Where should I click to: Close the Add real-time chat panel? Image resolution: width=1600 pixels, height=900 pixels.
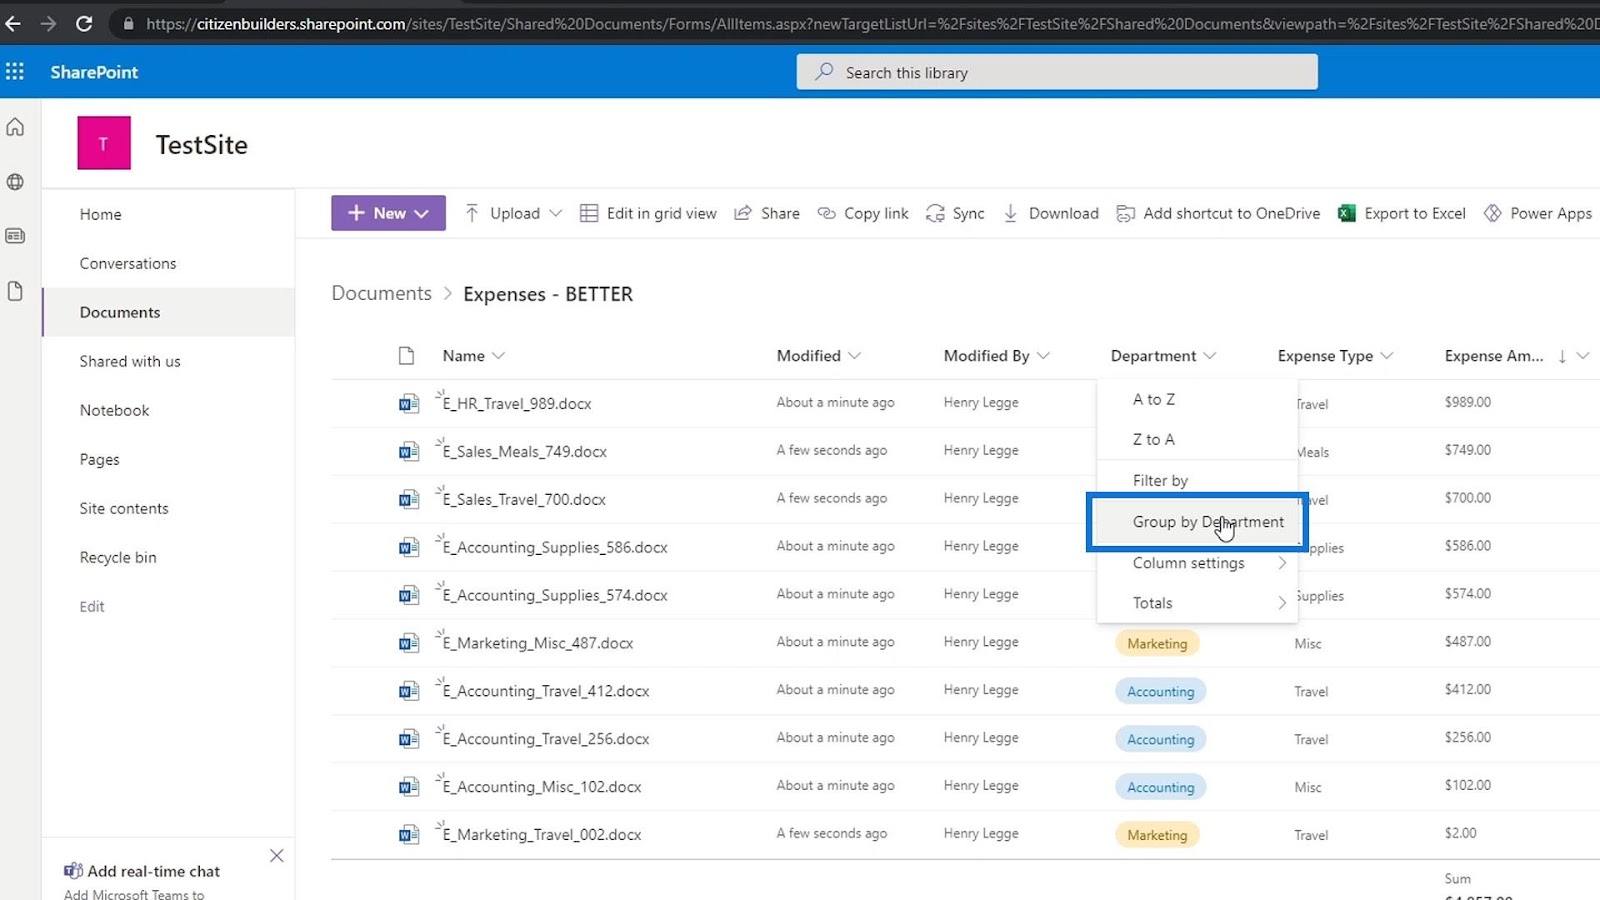[x=277, y=855]
